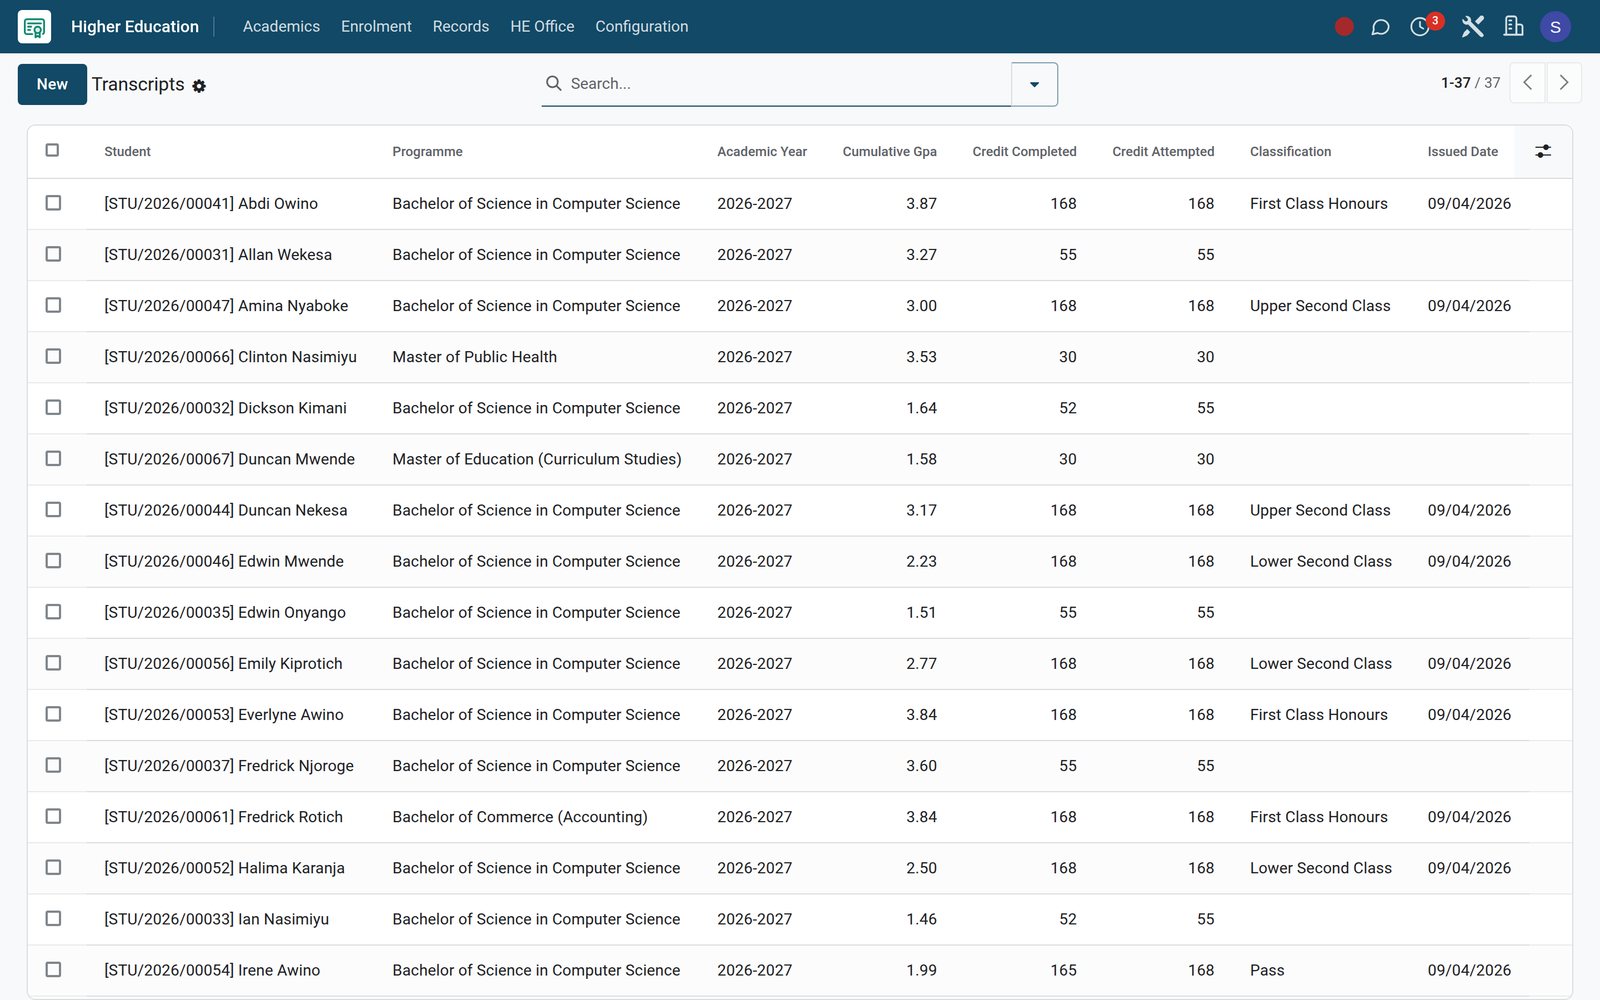Check the Irene Awino row checkbox

click(53, 970)
